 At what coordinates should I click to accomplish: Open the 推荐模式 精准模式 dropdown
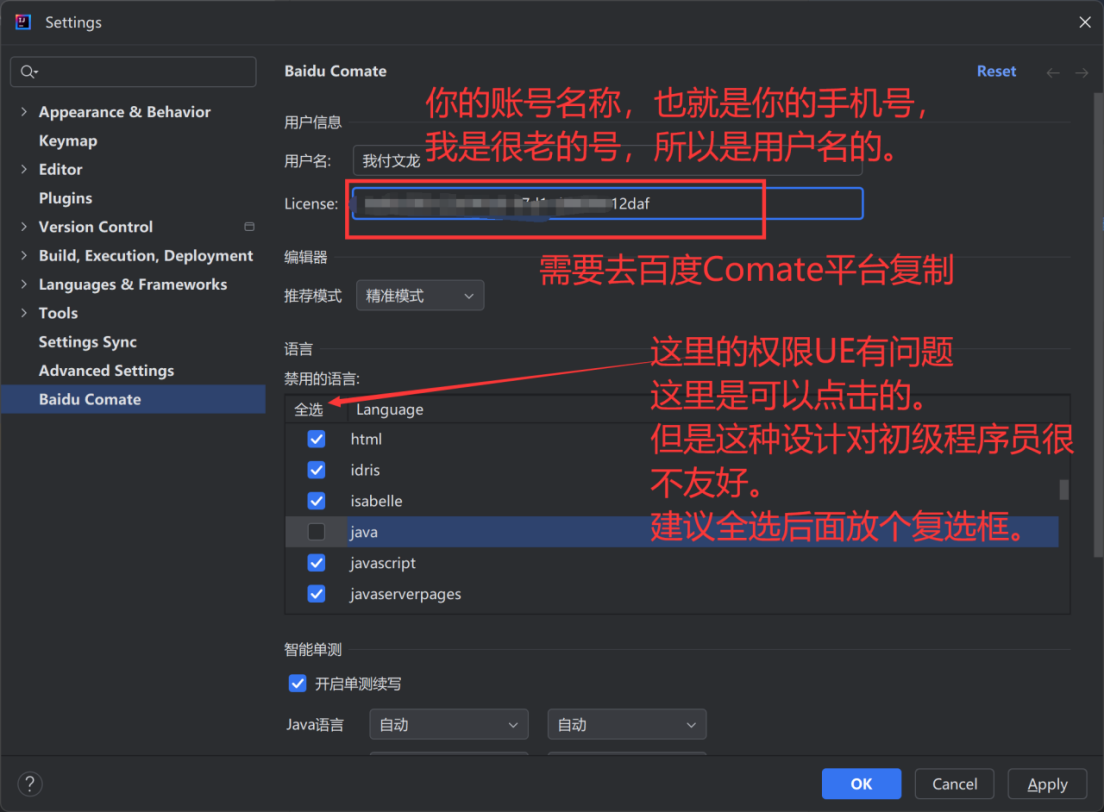click(420, 296)
